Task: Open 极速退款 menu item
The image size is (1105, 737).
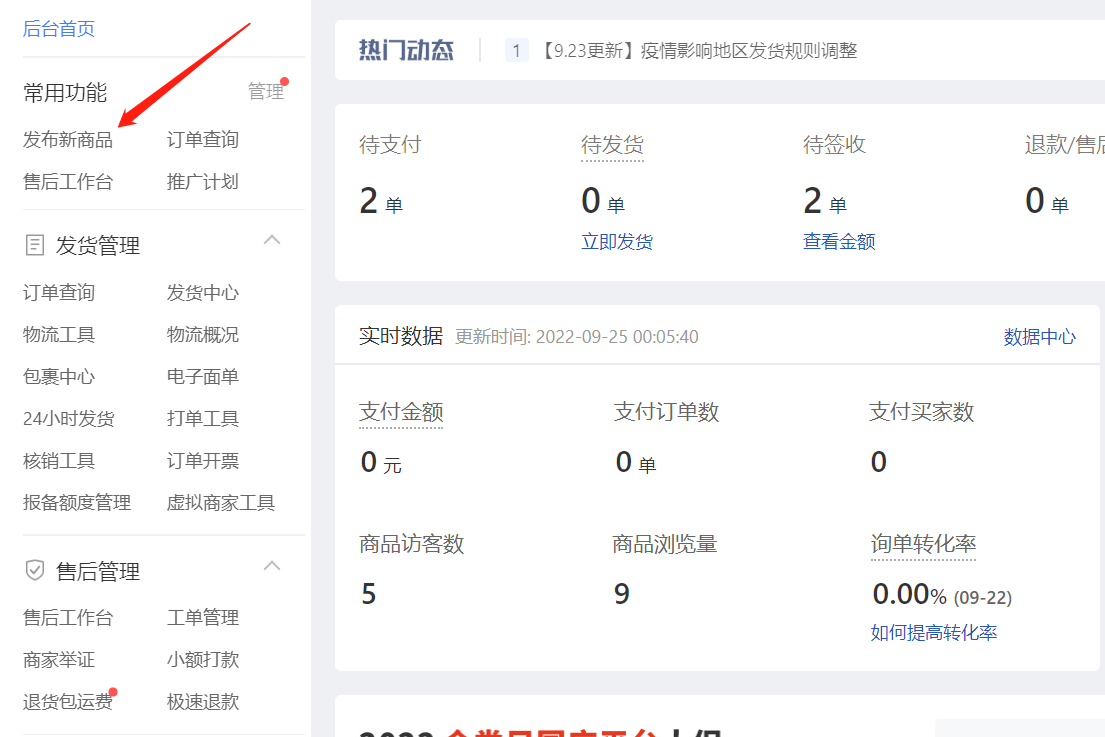Action: tap(203, 702)
